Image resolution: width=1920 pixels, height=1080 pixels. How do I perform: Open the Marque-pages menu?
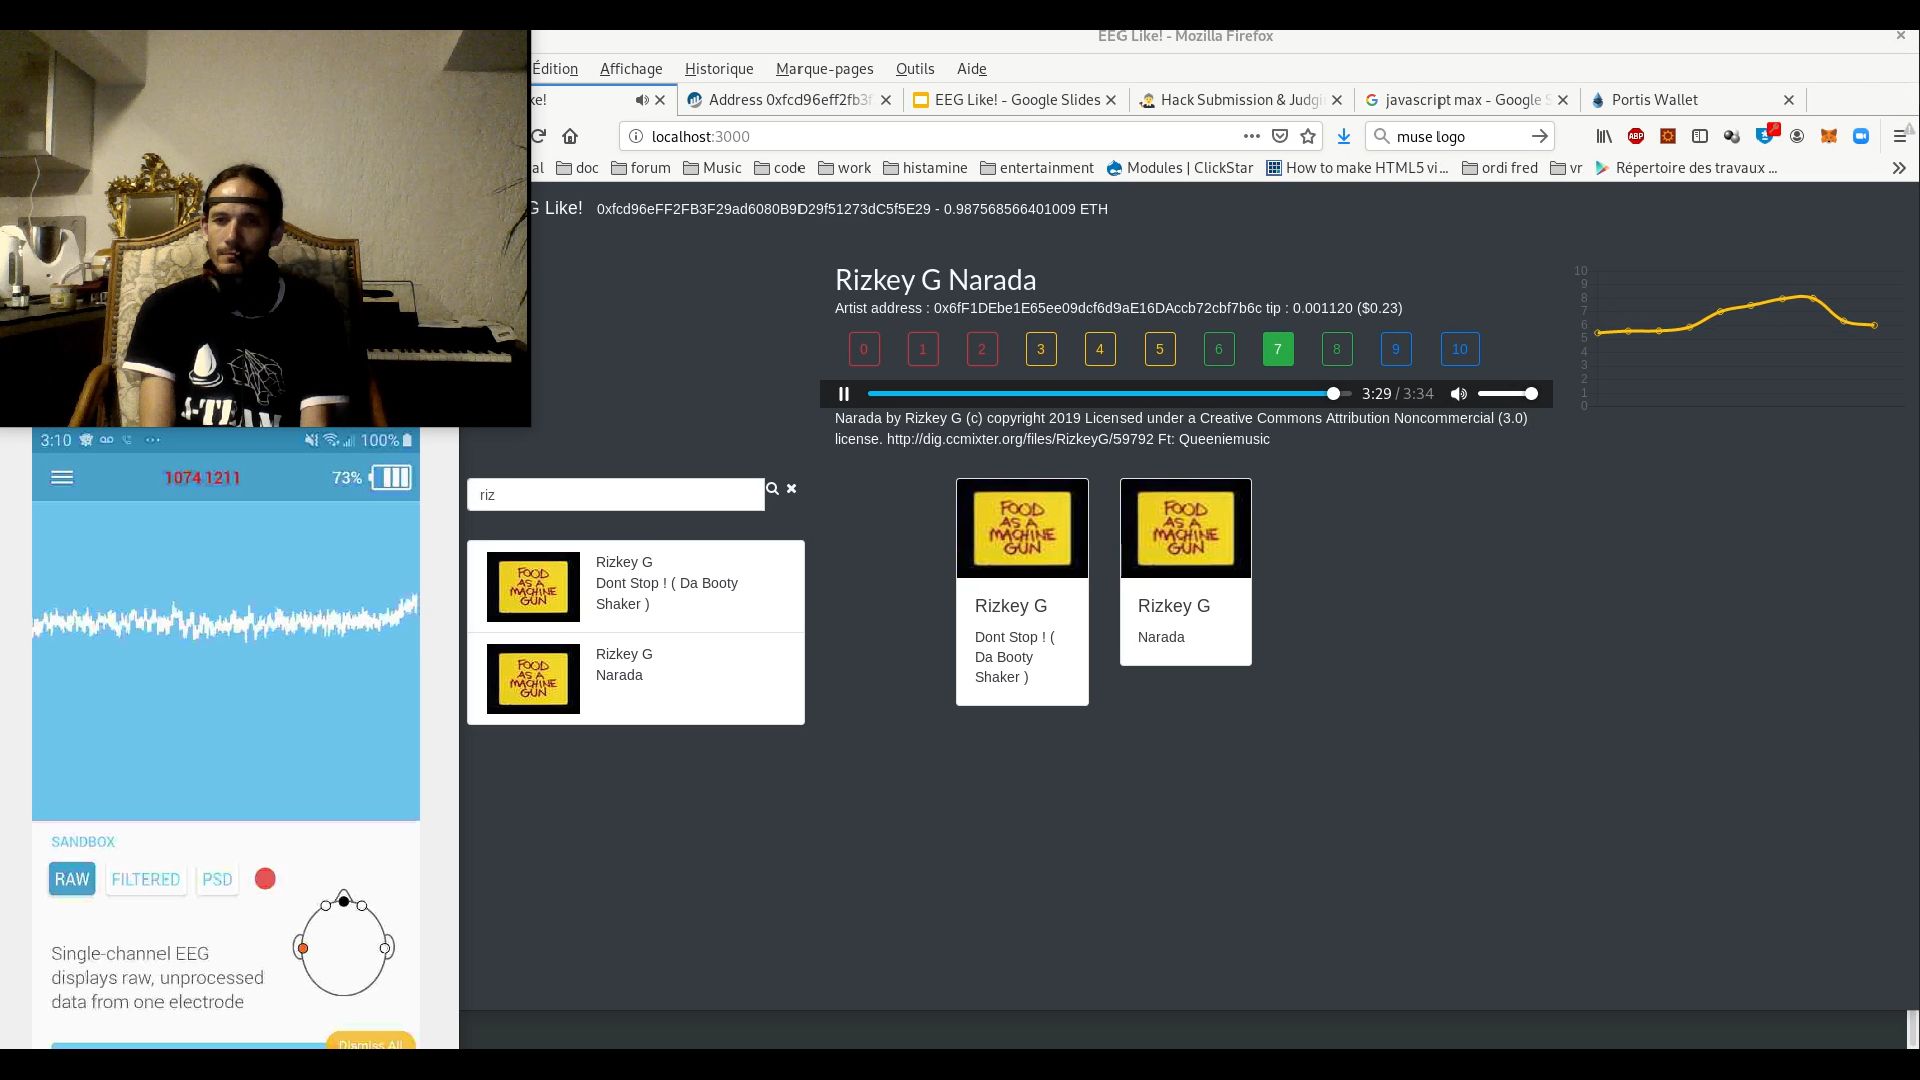coord(825,69)
